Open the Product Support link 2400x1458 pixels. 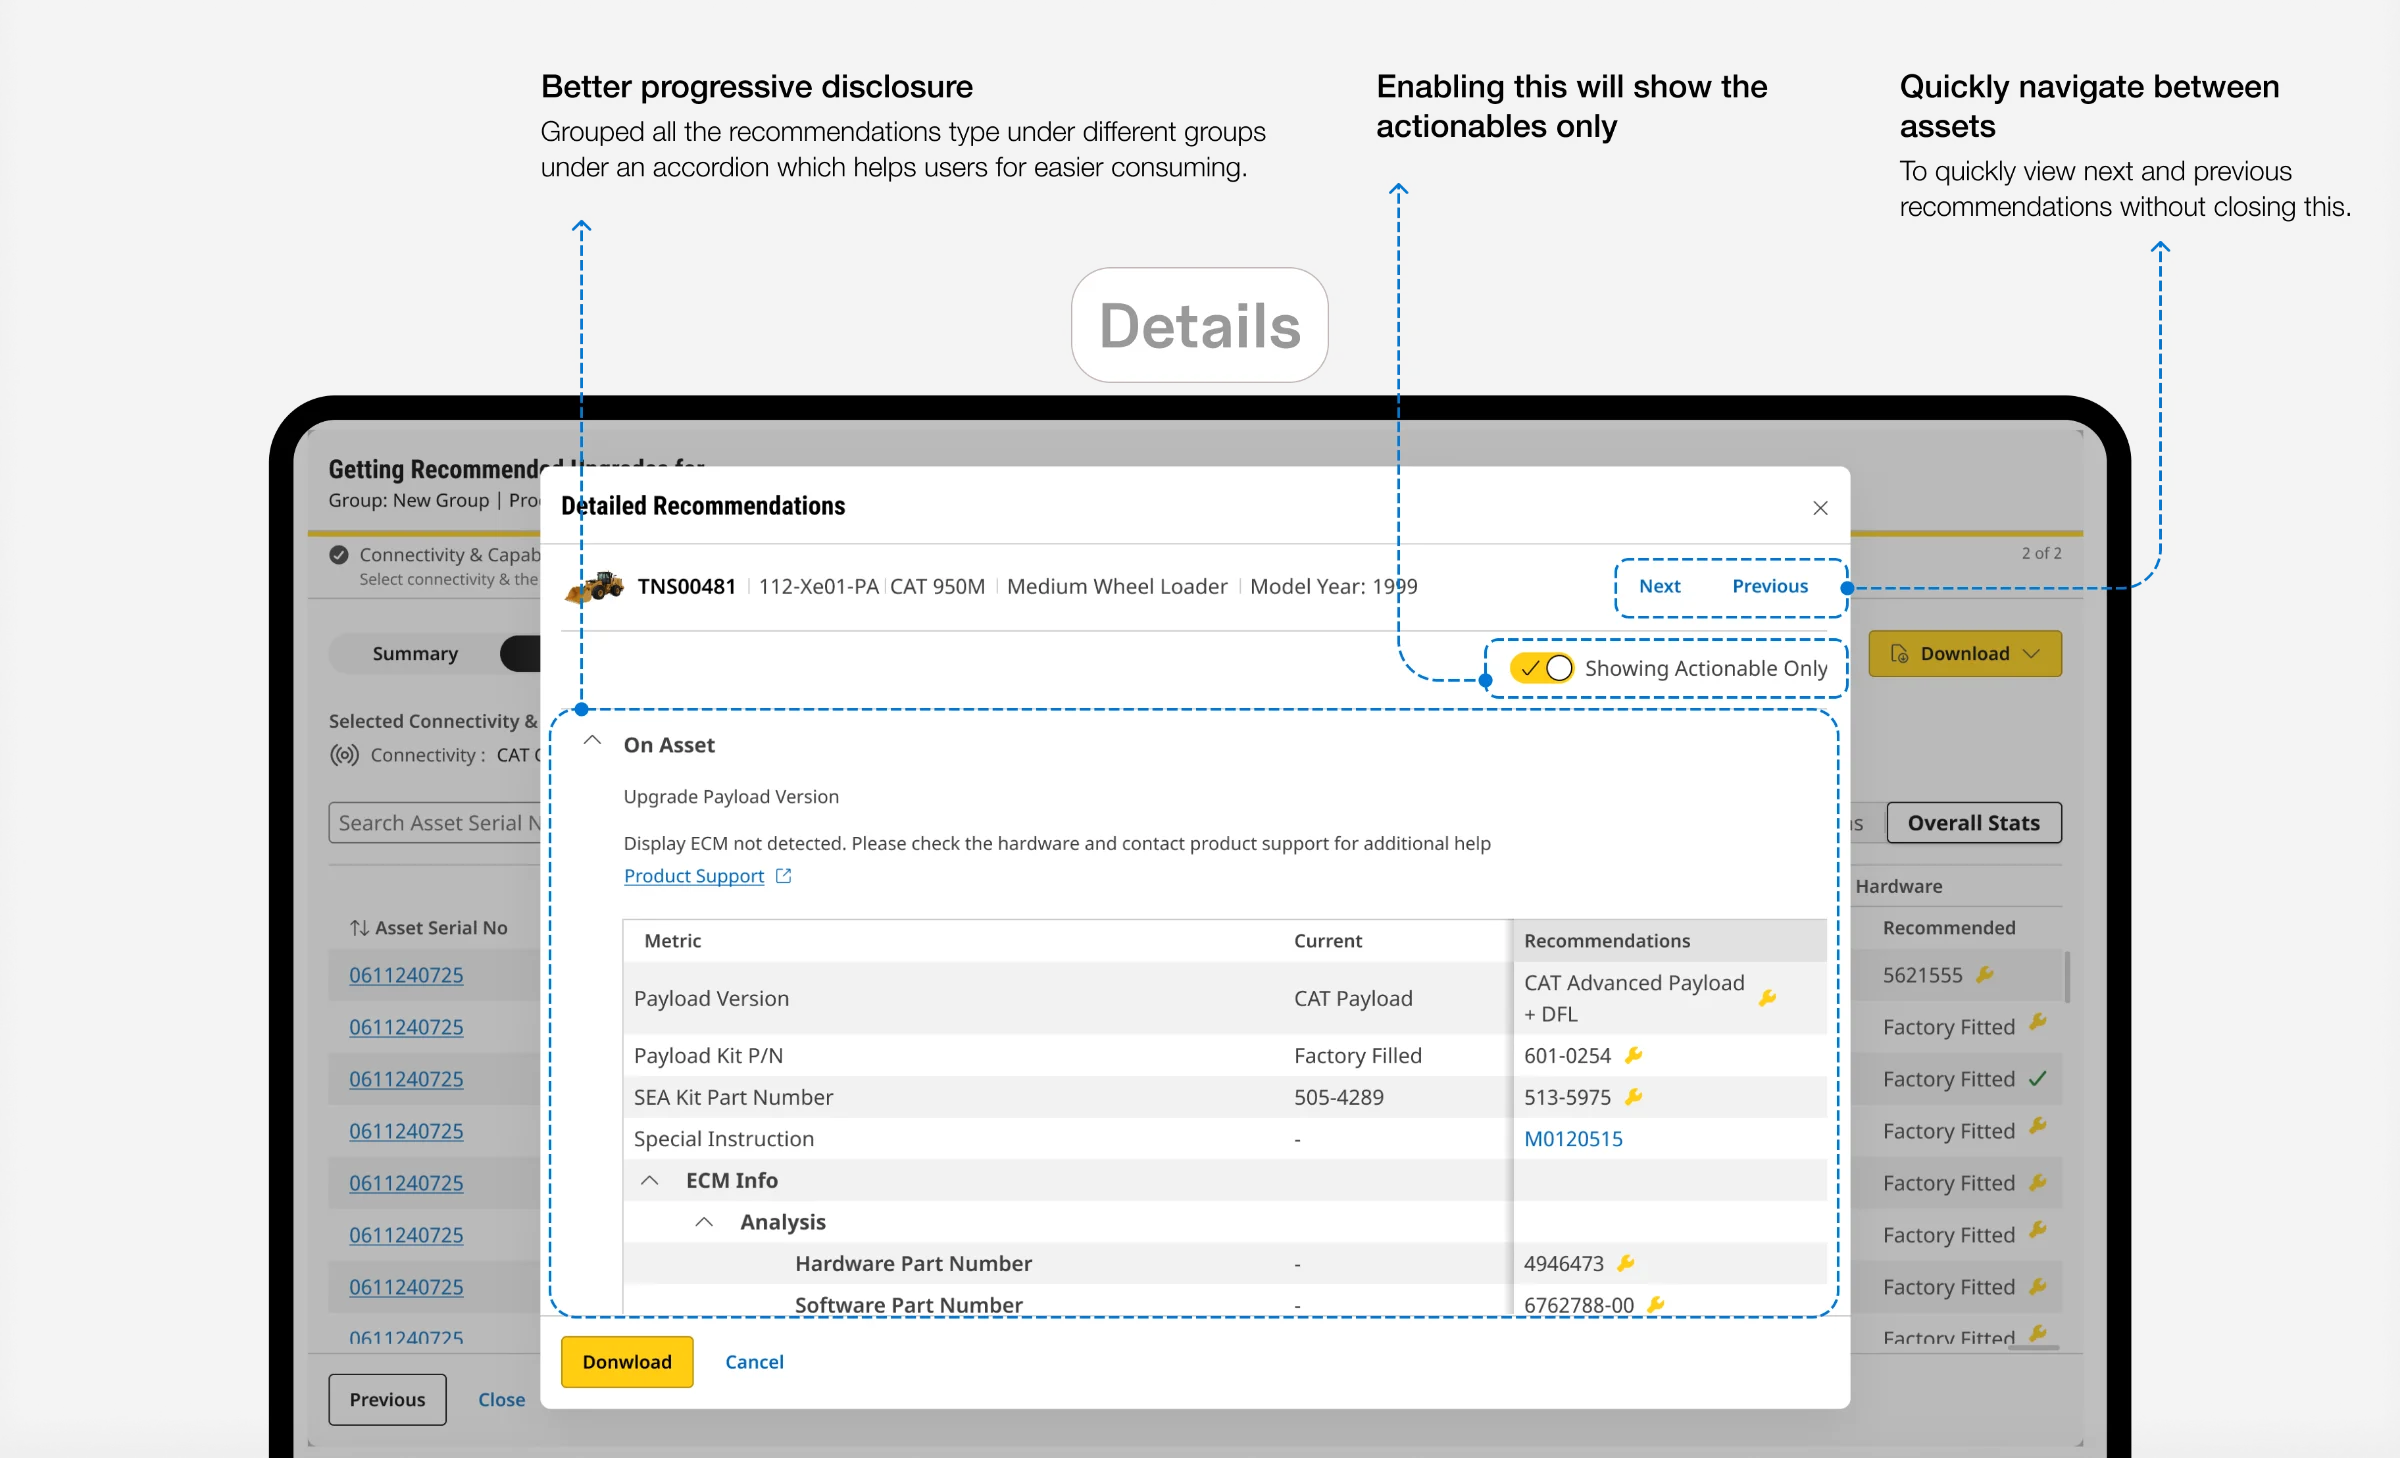694,876
